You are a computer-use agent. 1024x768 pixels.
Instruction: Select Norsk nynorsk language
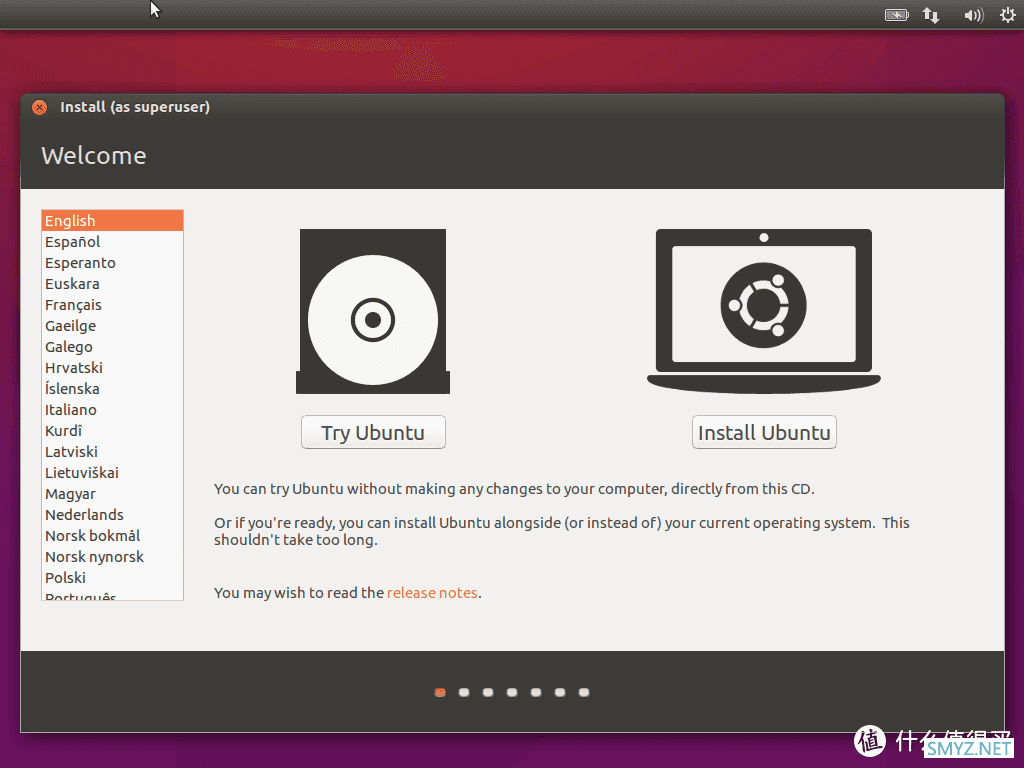coord(112,556)
